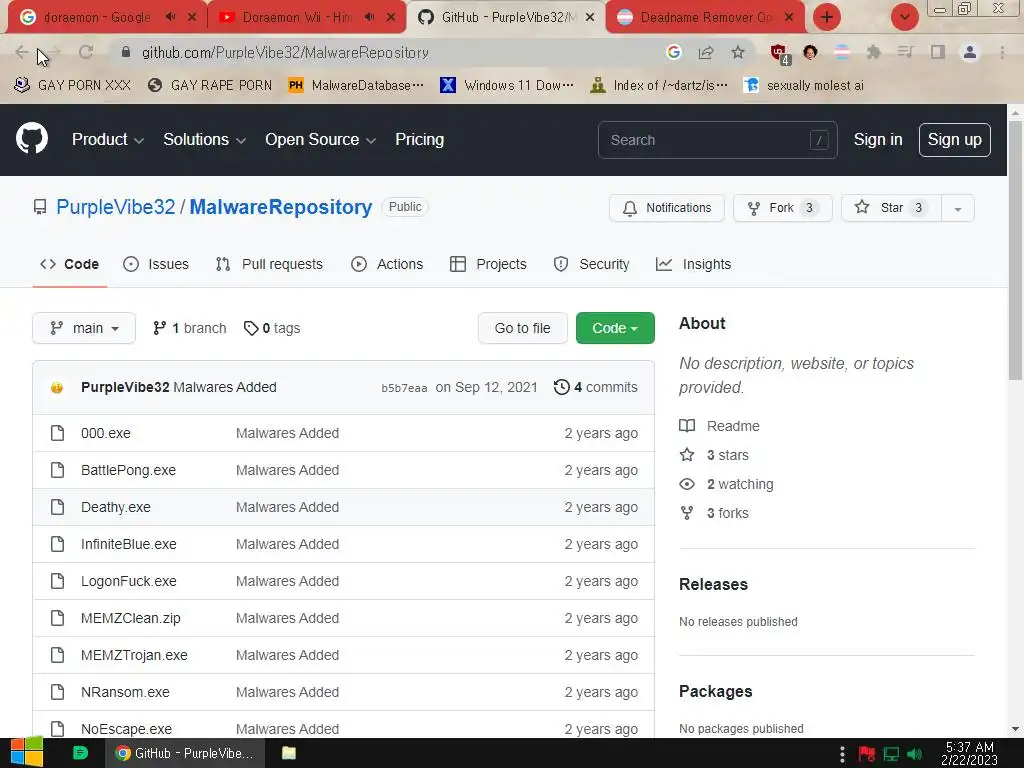The image size is (1024, 768).
Task: Open the Google icon in address bar
Action: point(674,52)
